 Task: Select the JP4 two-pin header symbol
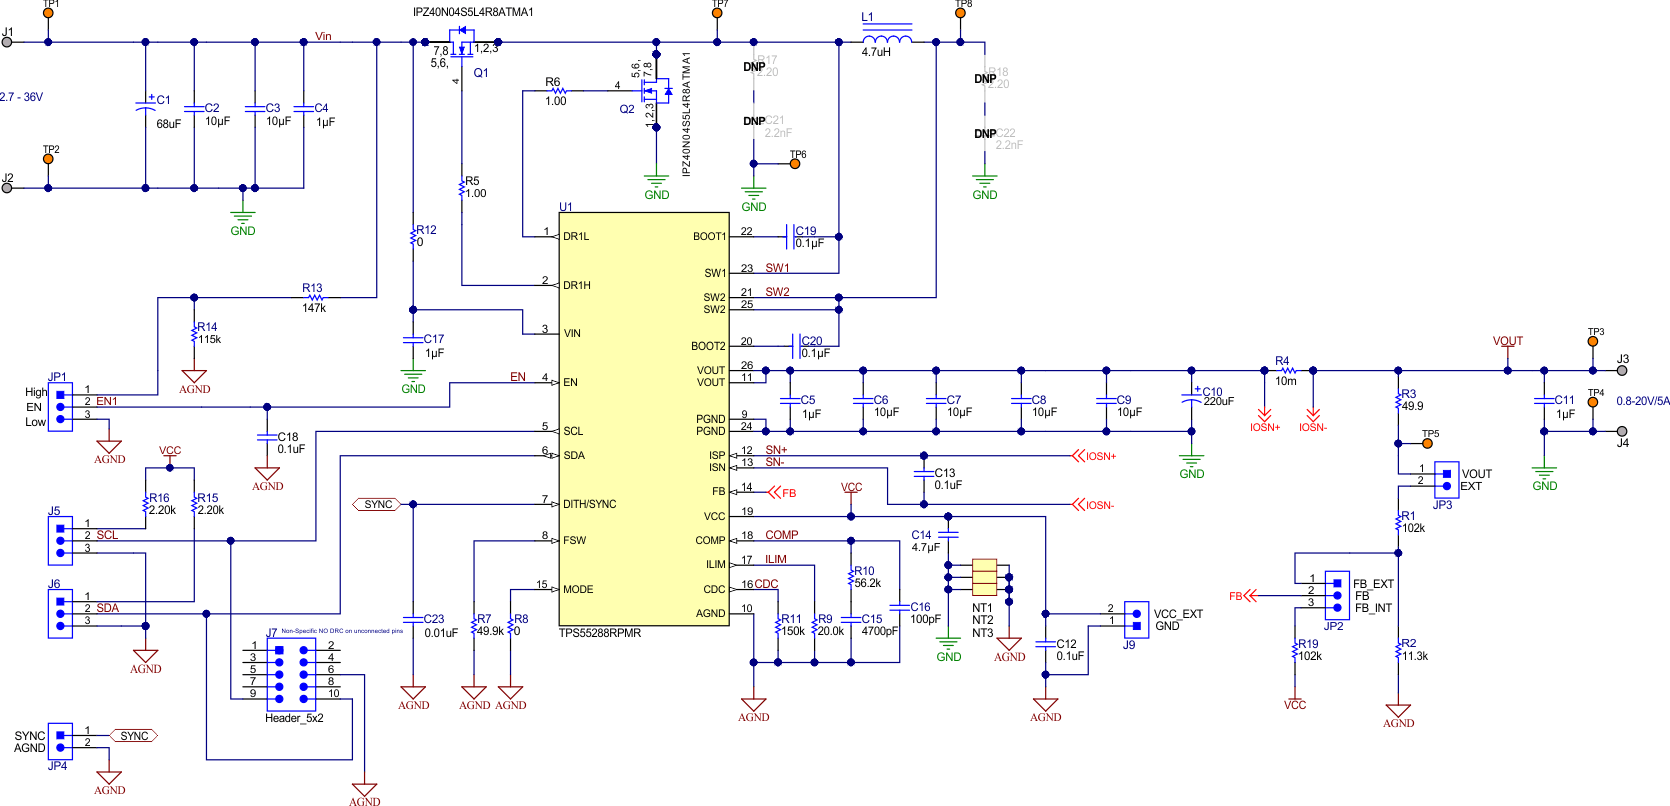coord(60,741)
